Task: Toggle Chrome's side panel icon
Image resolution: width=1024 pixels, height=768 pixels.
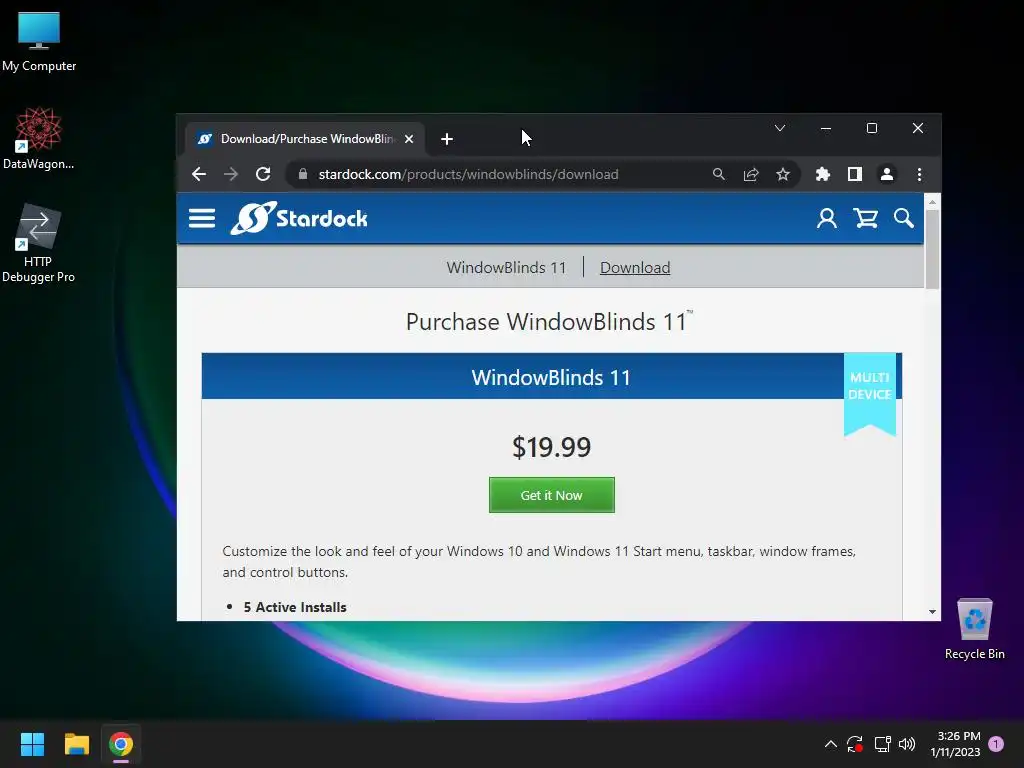Action: tap(855, 174)
